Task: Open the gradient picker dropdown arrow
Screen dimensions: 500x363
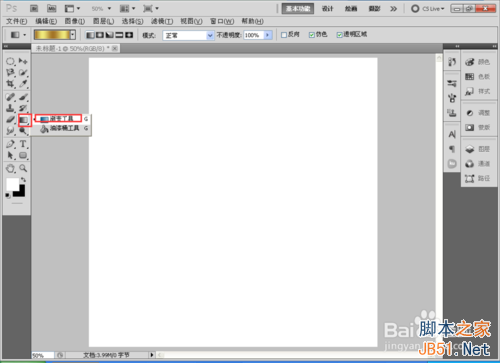Action: coord(73,35)
